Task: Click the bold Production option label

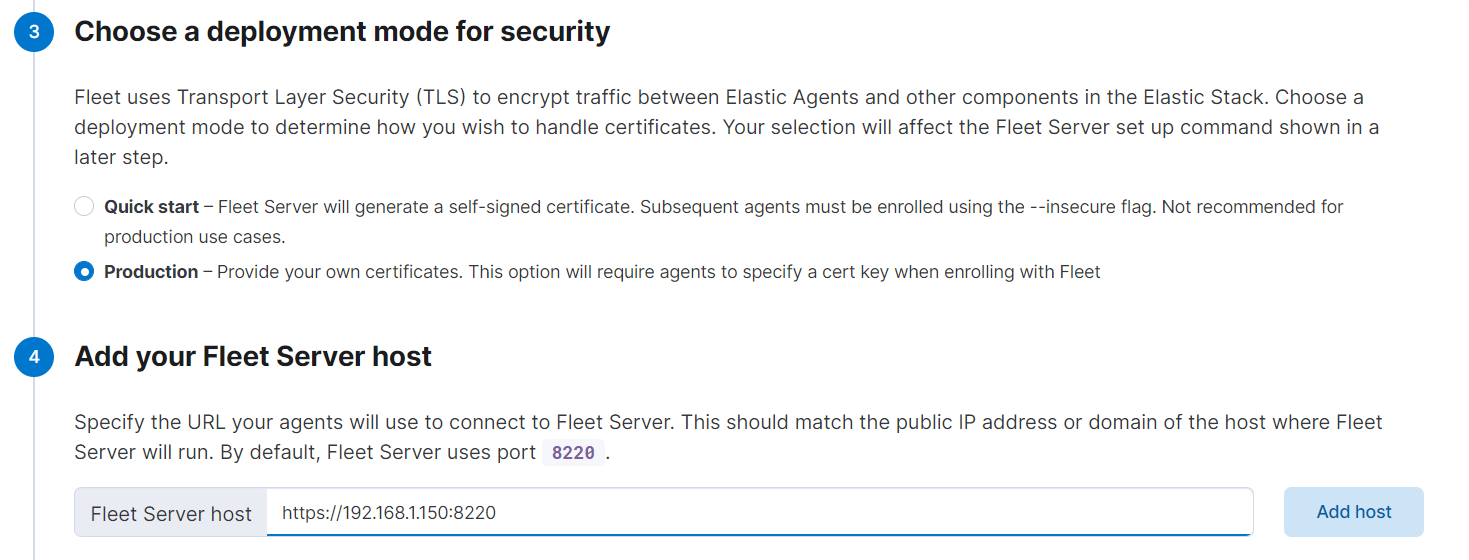Action: click(151, 272)
